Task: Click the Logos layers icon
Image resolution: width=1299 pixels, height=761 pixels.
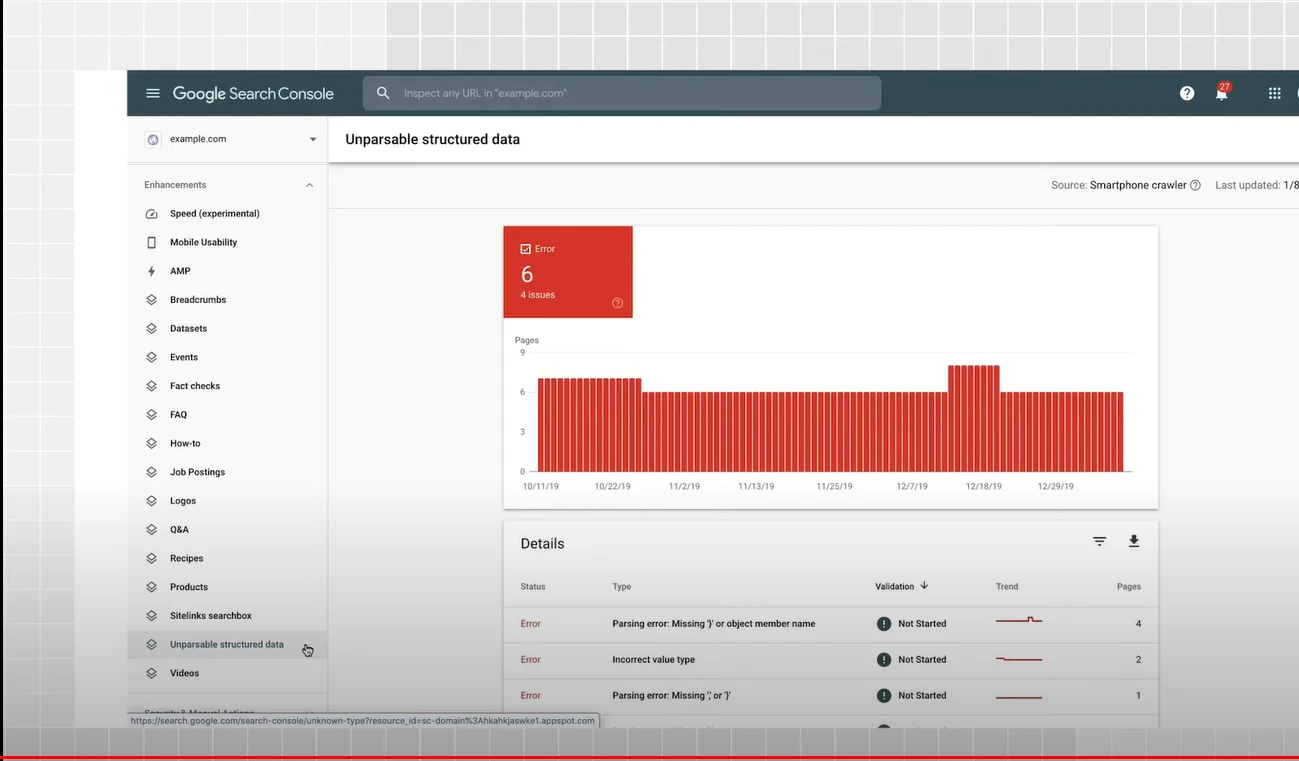Action: [152, 501]
